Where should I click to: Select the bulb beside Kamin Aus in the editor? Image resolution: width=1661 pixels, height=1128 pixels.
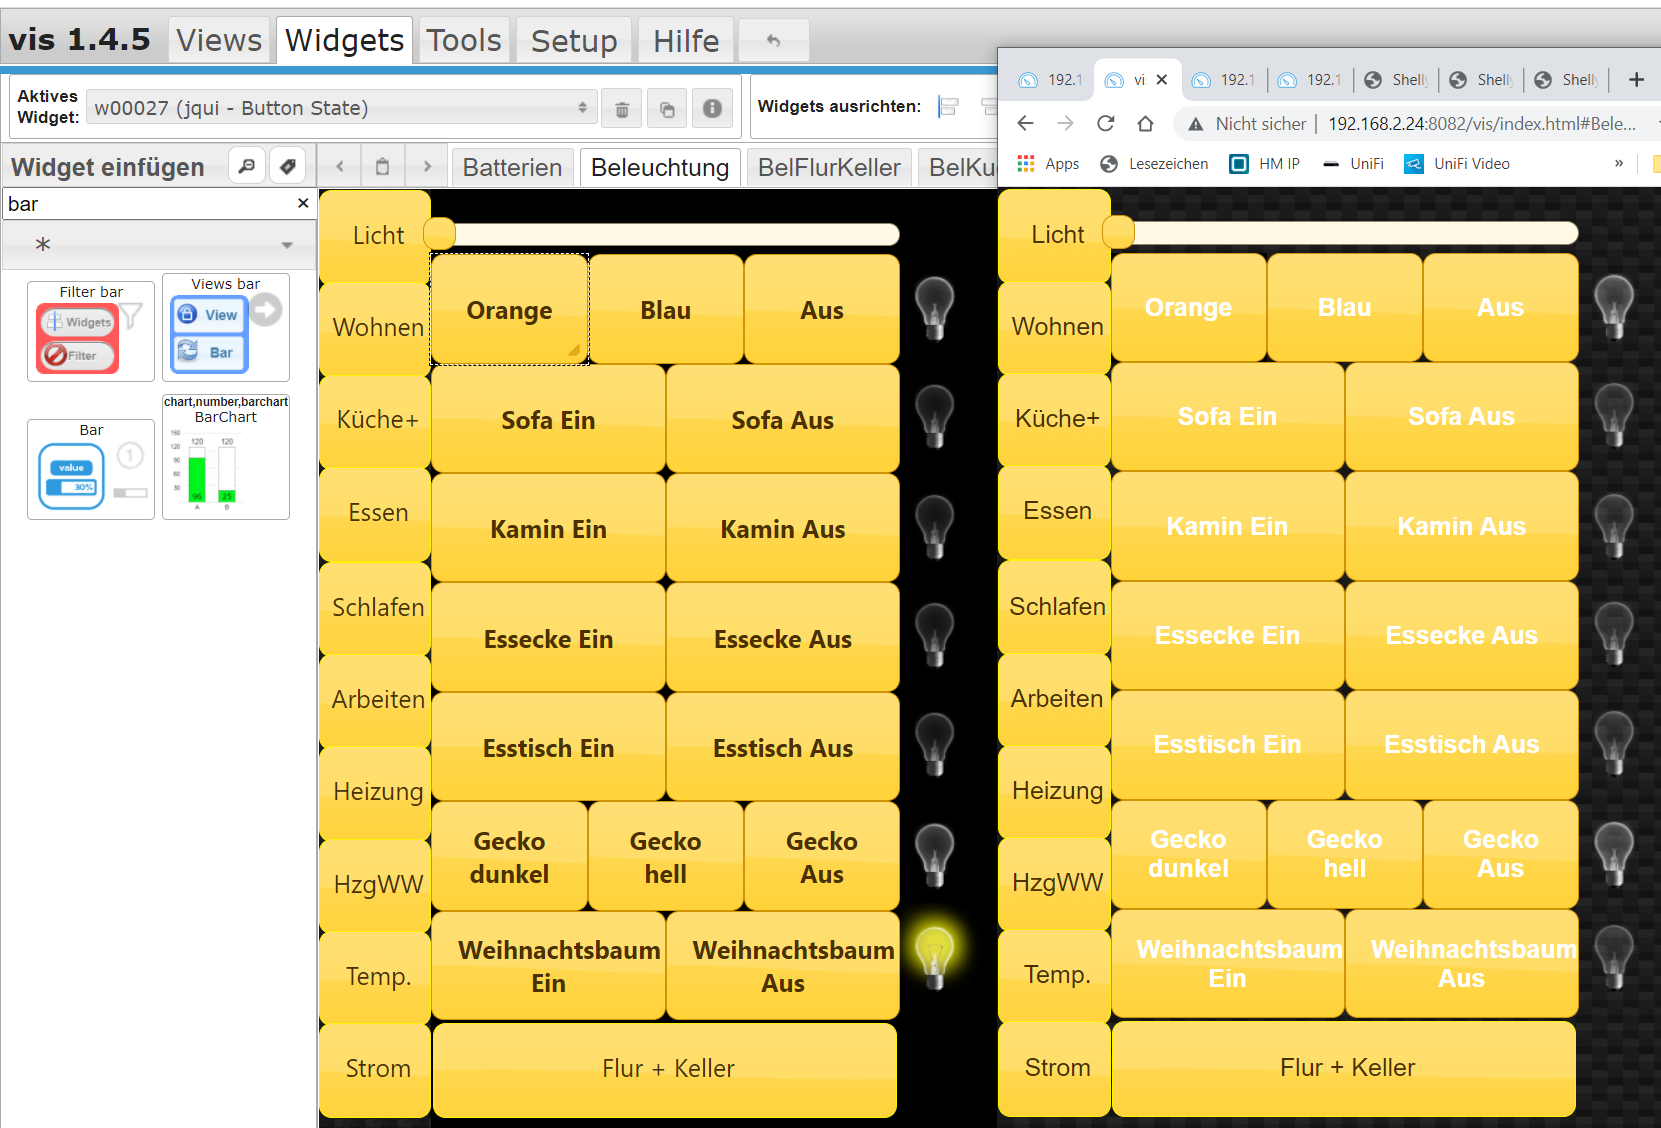(x=934, y=527)
